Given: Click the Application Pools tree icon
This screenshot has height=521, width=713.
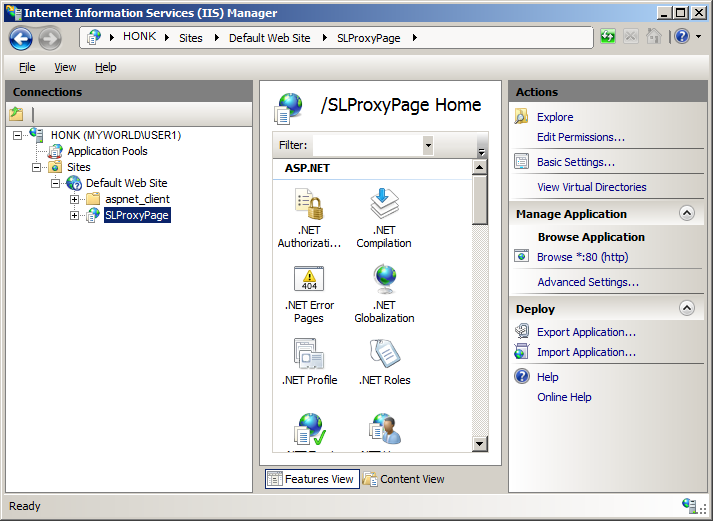Looking at the screenshot, I should tap(55, 151).
